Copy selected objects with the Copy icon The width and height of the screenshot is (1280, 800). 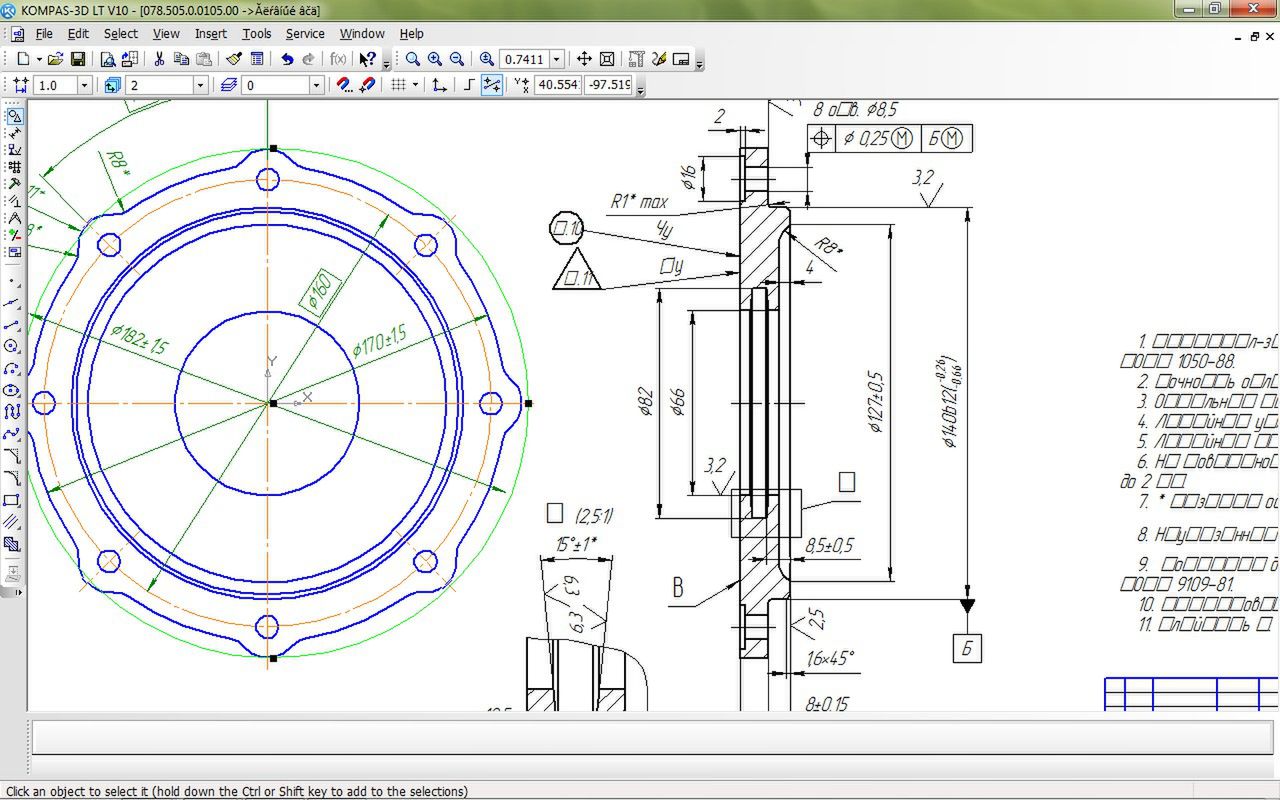tap(181, 59)
